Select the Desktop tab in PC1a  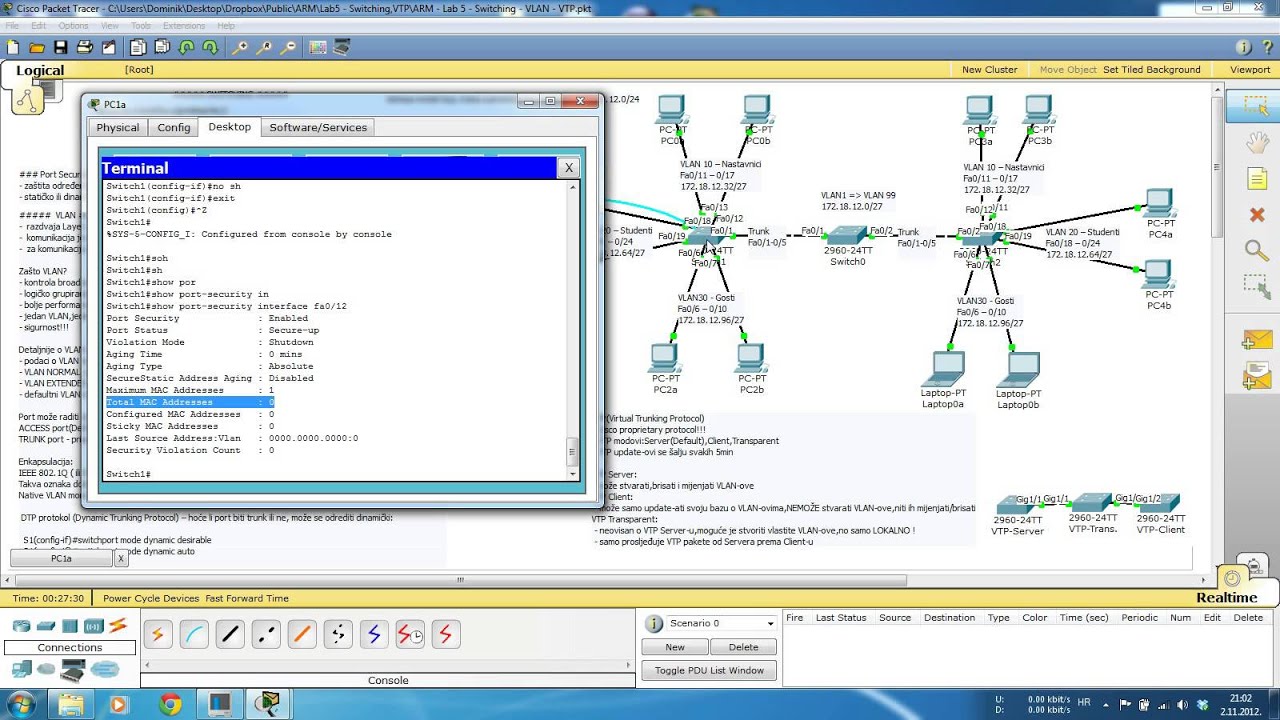(230, 127)
